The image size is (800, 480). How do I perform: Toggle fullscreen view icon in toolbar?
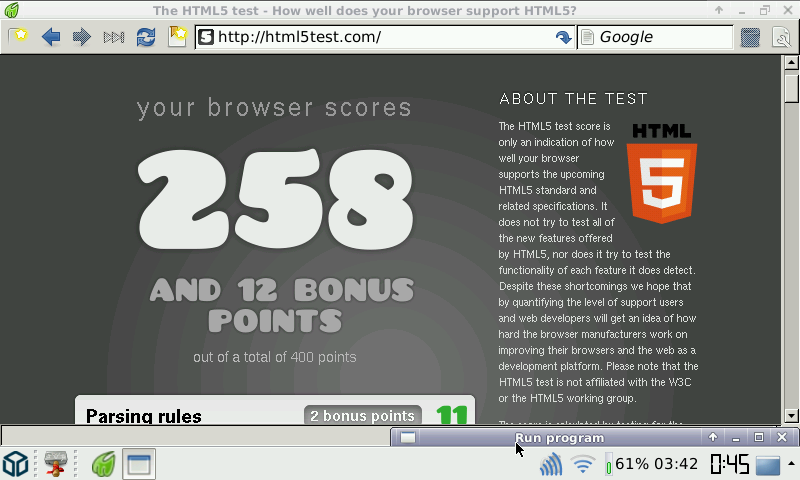click(x=750, y=37)
